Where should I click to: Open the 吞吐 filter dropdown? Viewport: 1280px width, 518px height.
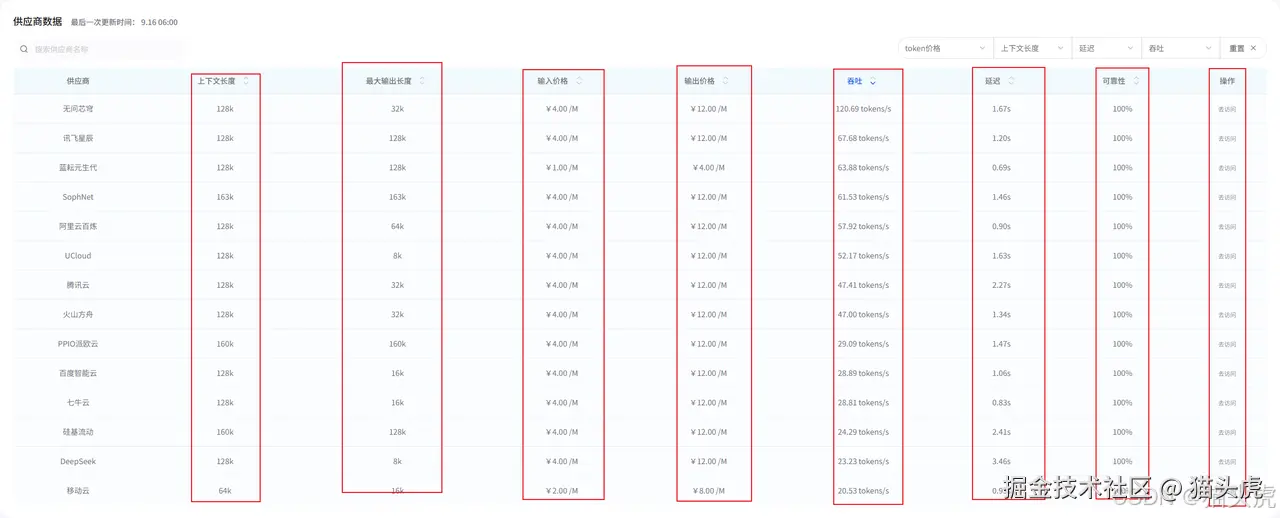tap(1181, 48)
